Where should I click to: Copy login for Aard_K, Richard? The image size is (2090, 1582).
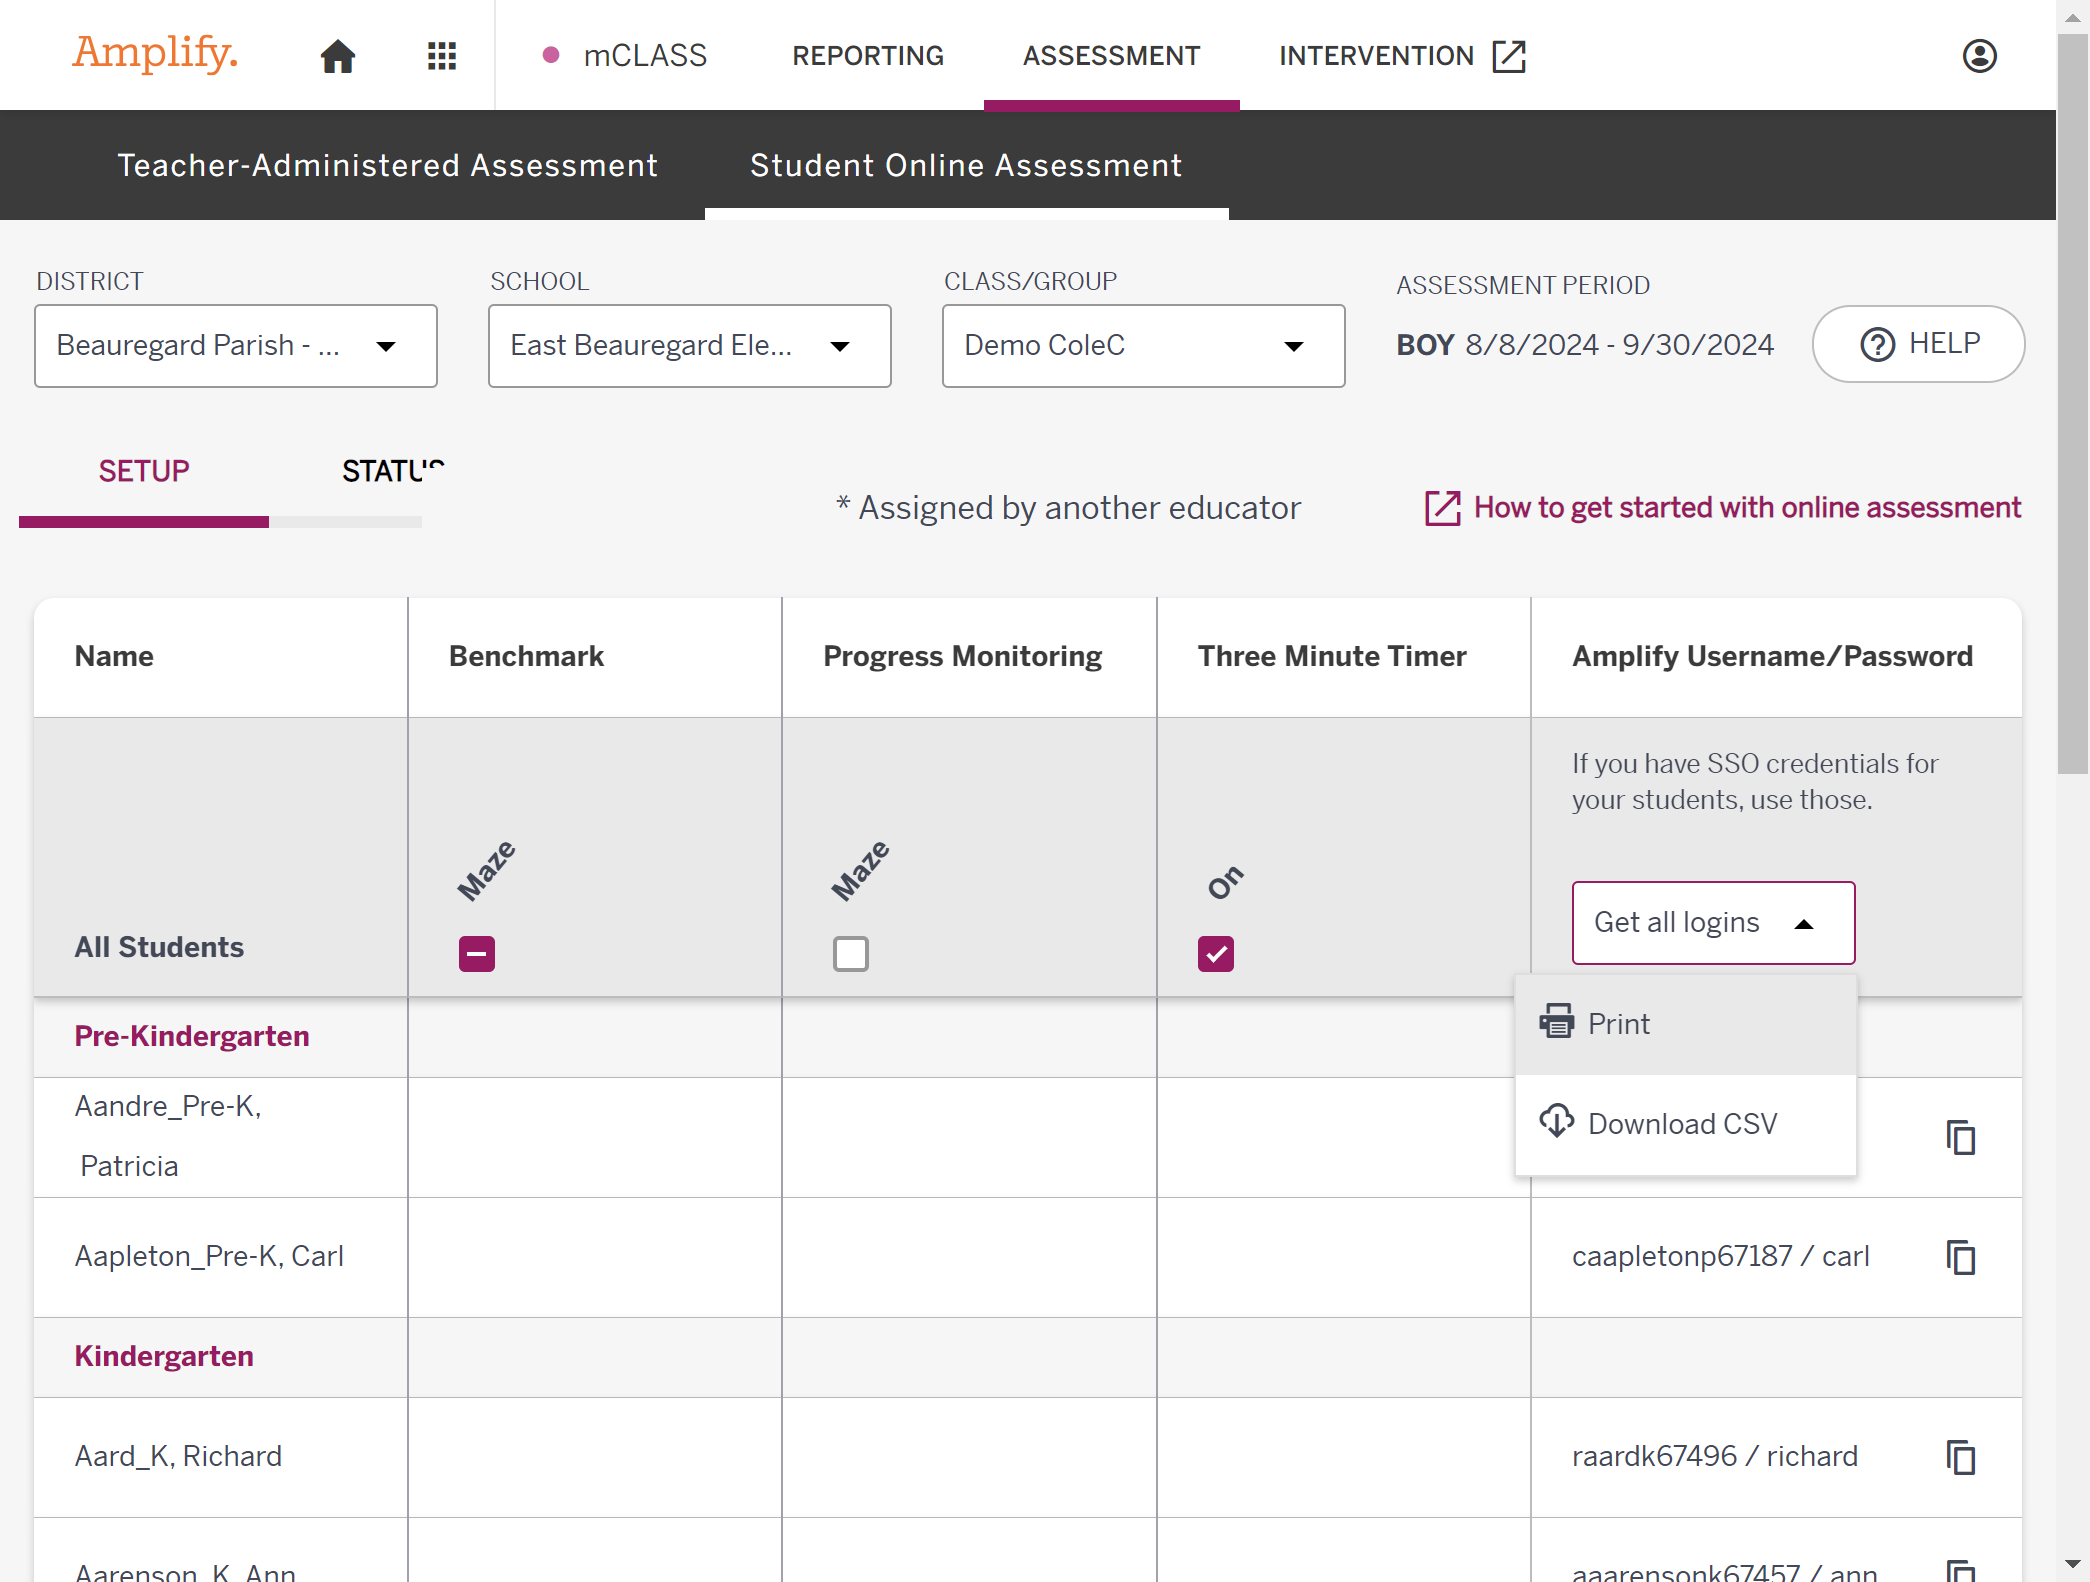point(1961,1457)
